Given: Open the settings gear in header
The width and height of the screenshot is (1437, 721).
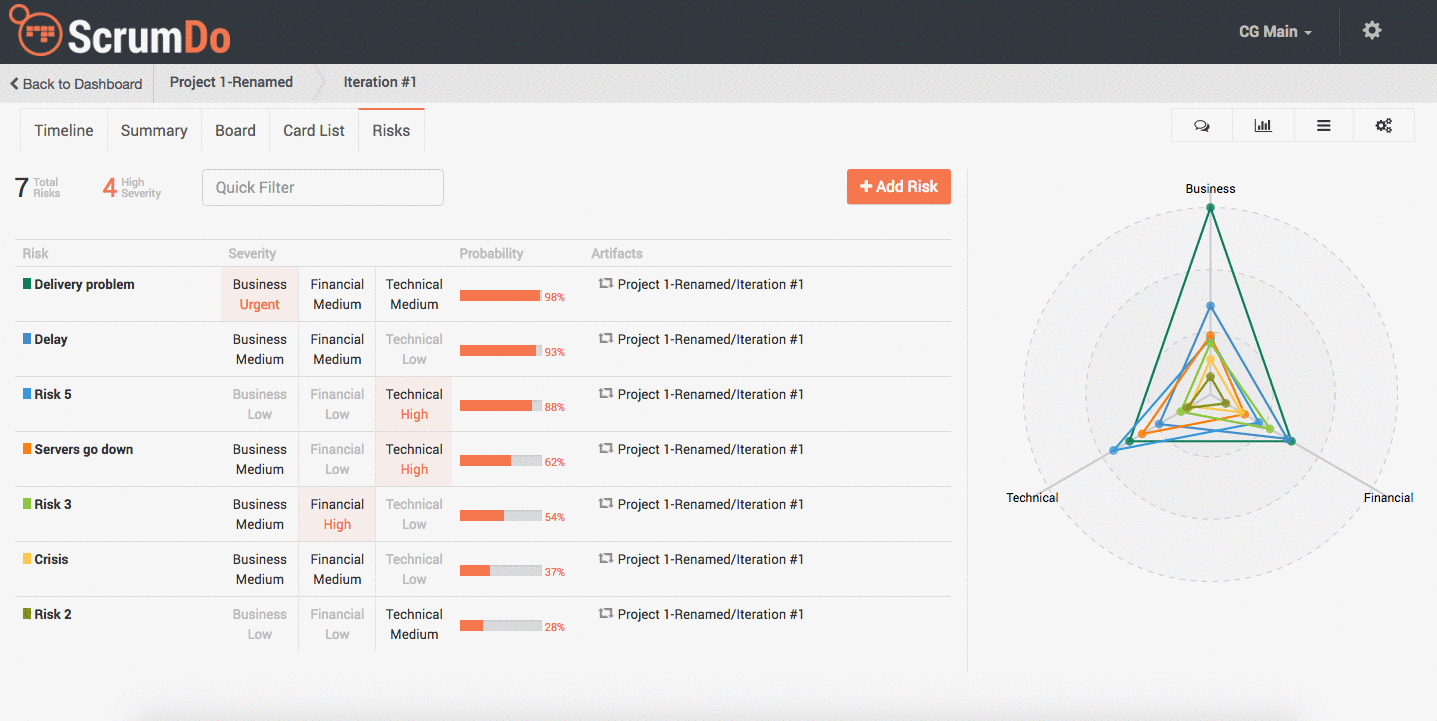Looking at the screenshot, I should 1372,31.
